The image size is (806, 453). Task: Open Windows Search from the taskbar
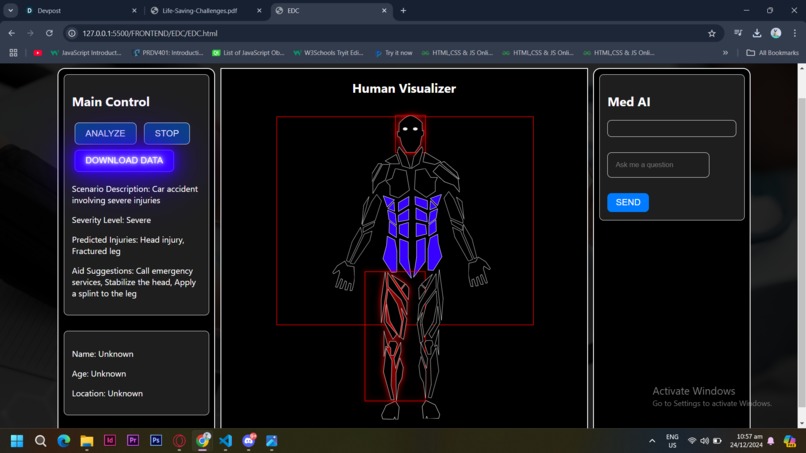coord(41,441)
